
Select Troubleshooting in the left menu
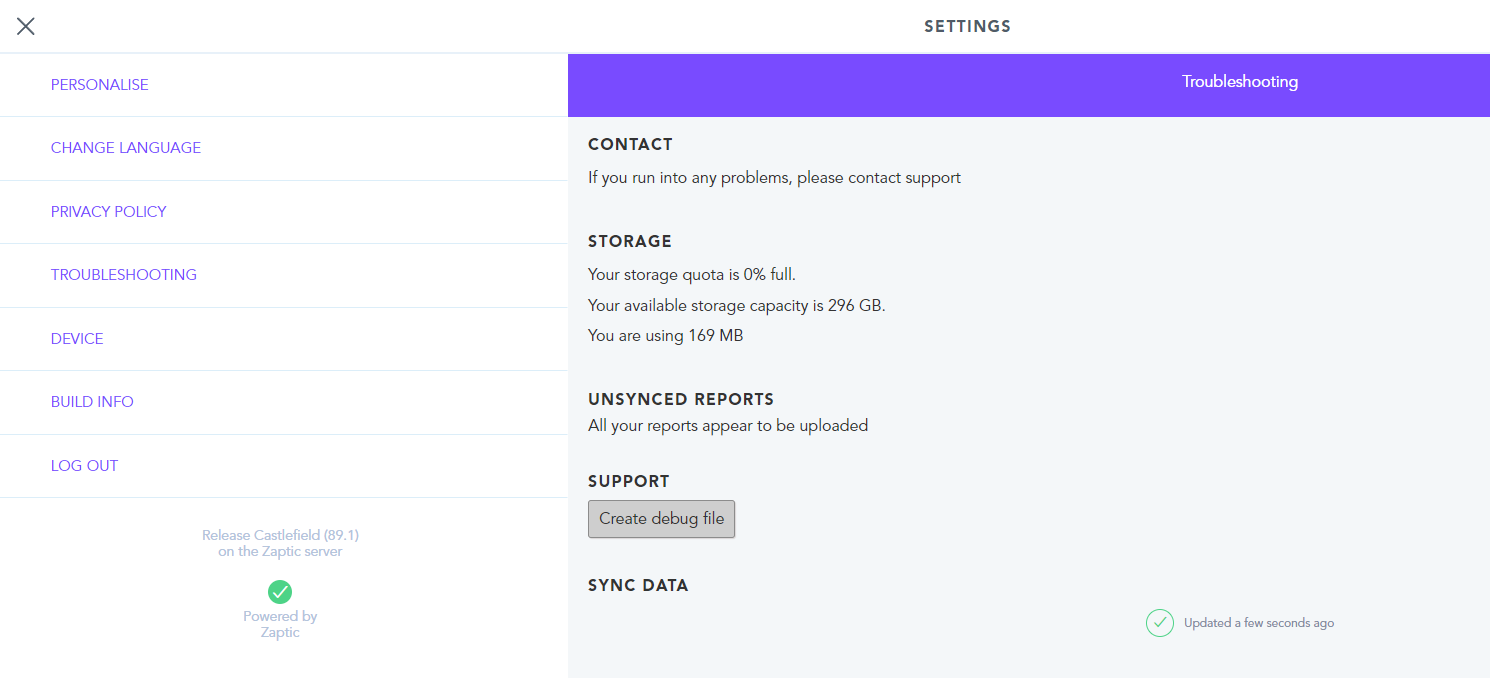pos(284,275)
